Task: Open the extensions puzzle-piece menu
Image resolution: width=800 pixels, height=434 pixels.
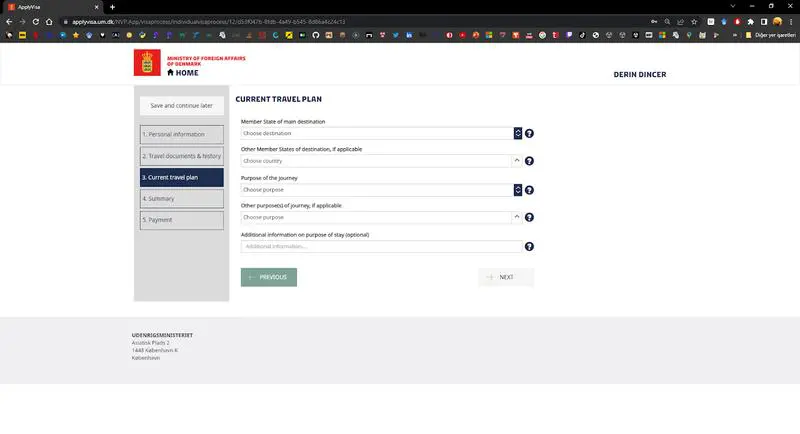Action: click(x=751, y=22)
